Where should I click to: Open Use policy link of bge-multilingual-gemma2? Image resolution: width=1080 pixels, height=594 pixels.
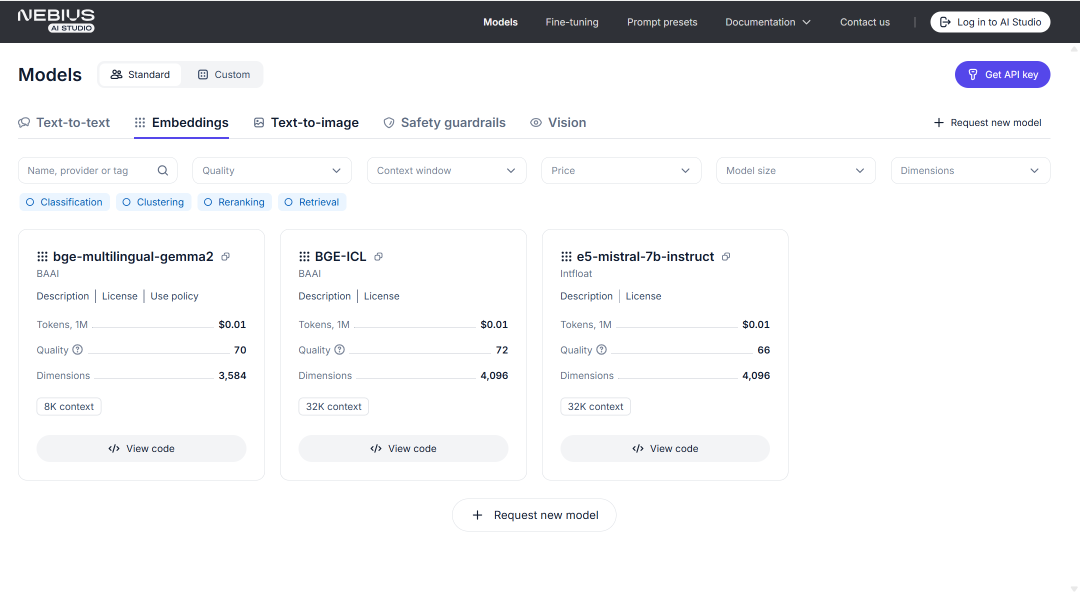[x=174, y=296]
